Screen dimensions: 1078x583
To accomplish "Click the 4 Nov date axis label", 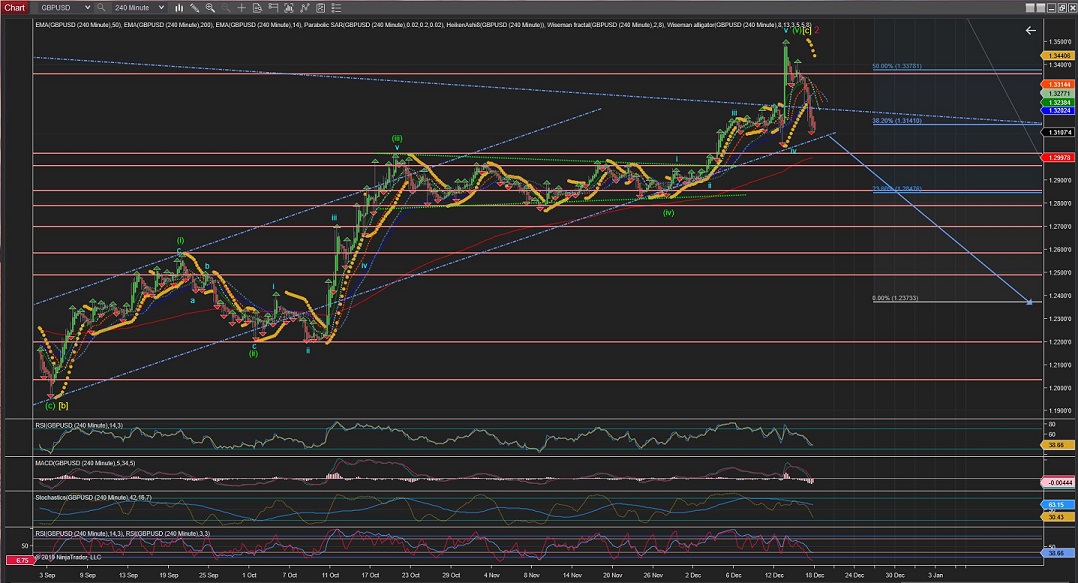I will coord(492,575).
